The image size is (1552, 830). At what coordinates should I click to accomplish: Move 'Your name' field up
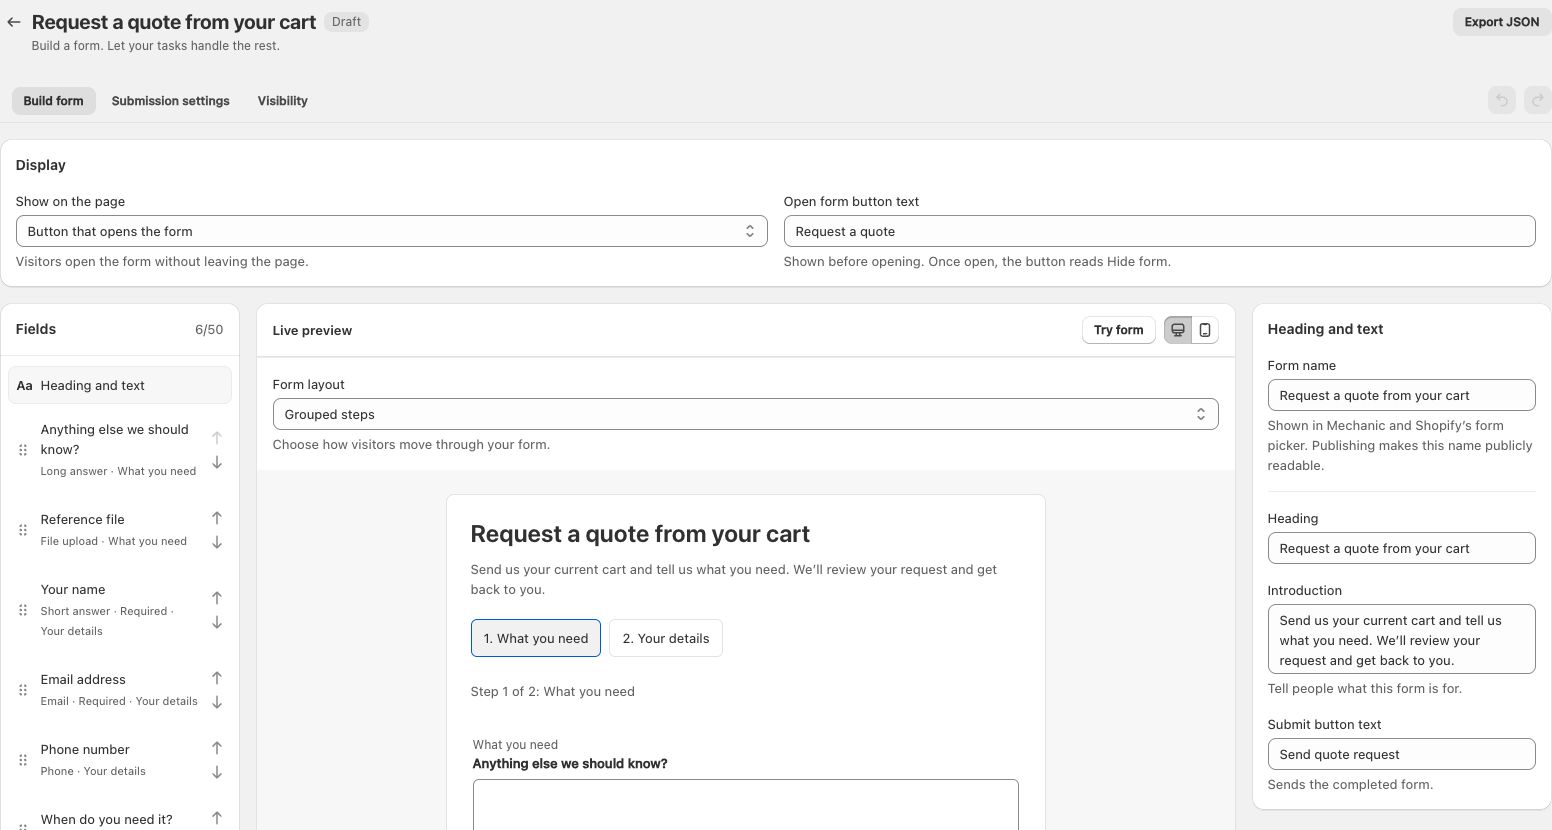(217, 598)
